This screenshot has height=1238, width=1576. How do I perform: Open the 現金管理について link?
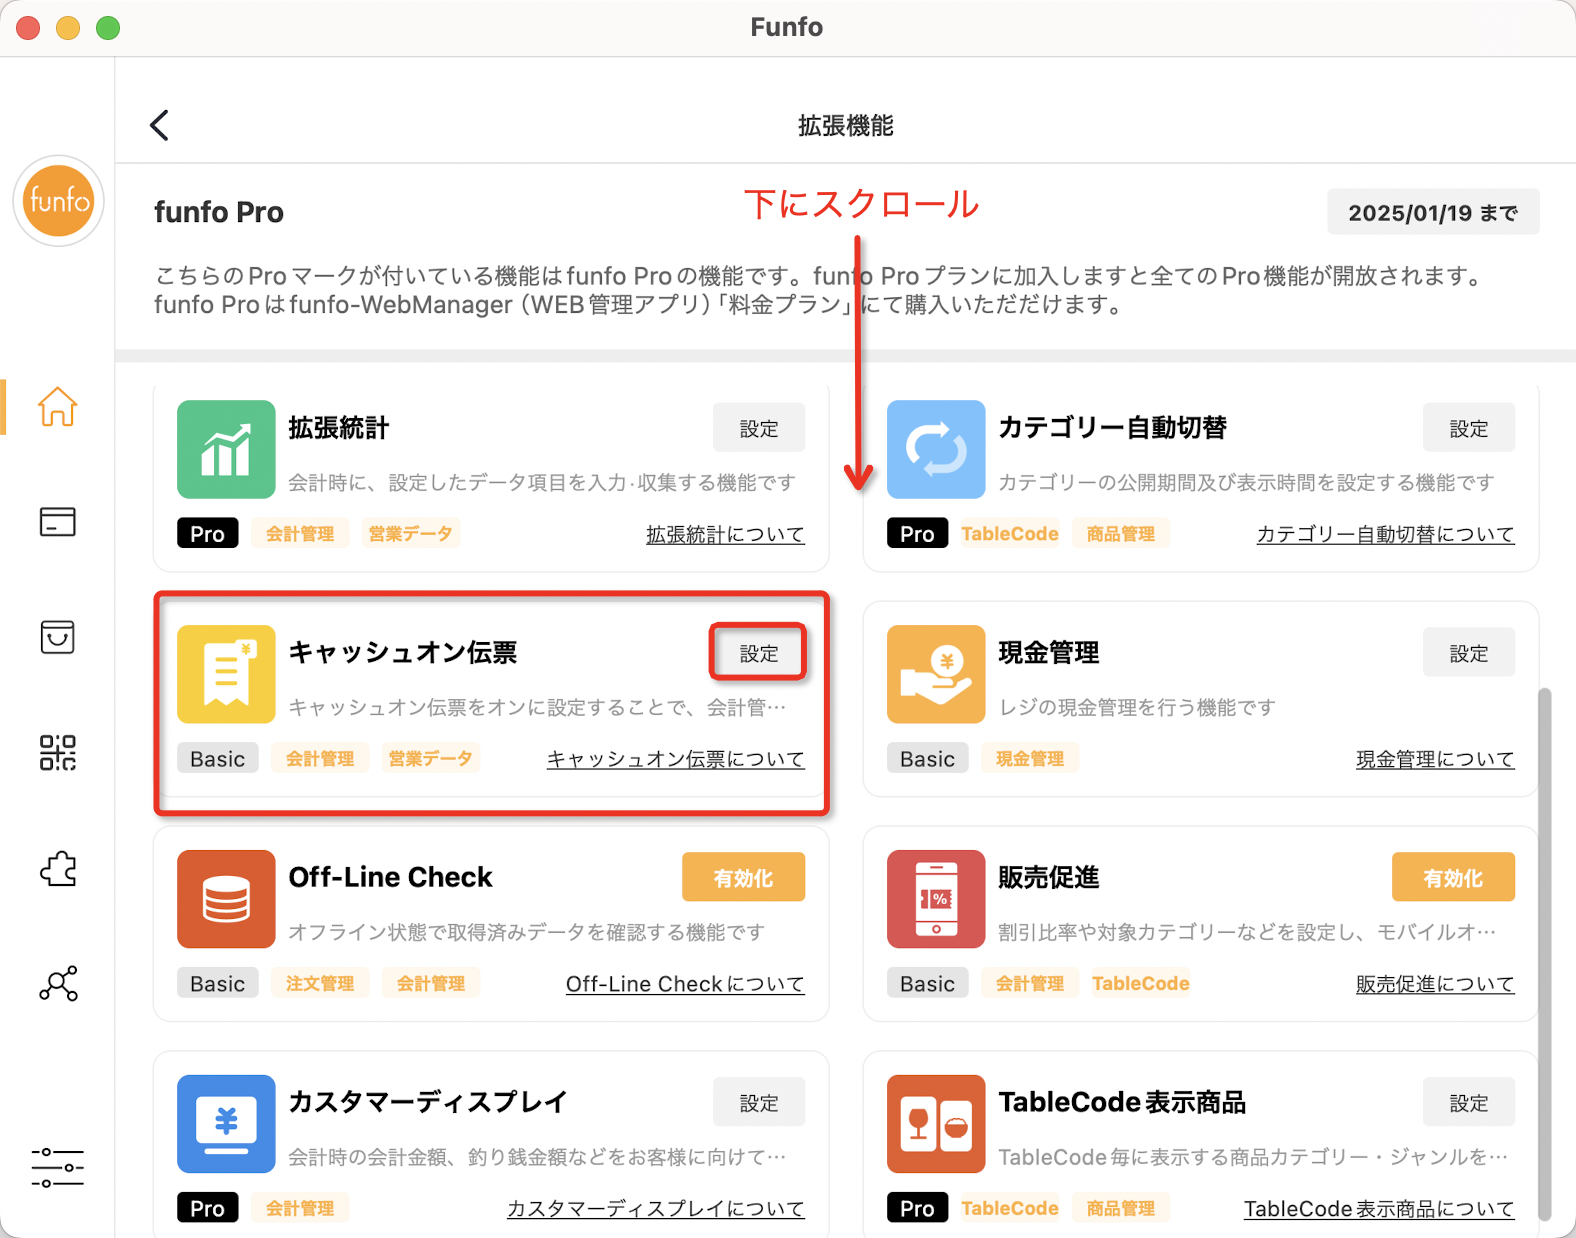point(1435,759)
